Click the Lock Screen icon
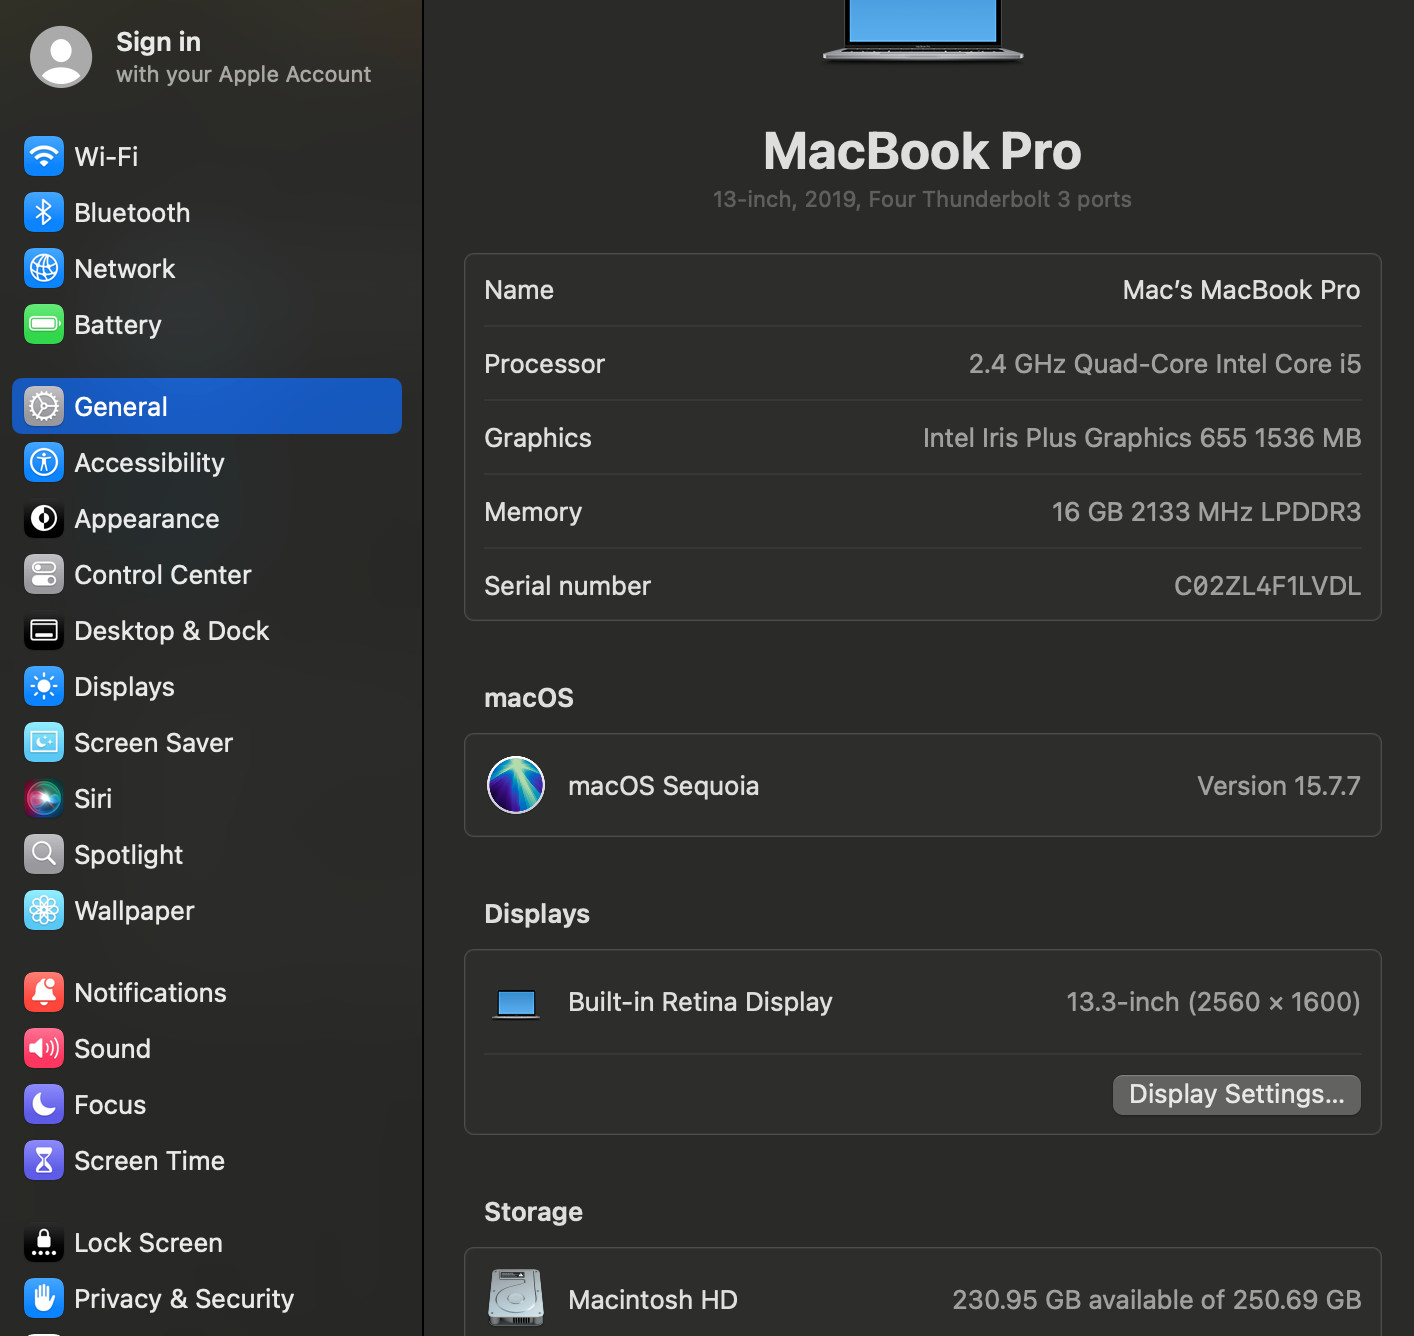Viewport: 1414px width, 1336px height. point(44,1242)
